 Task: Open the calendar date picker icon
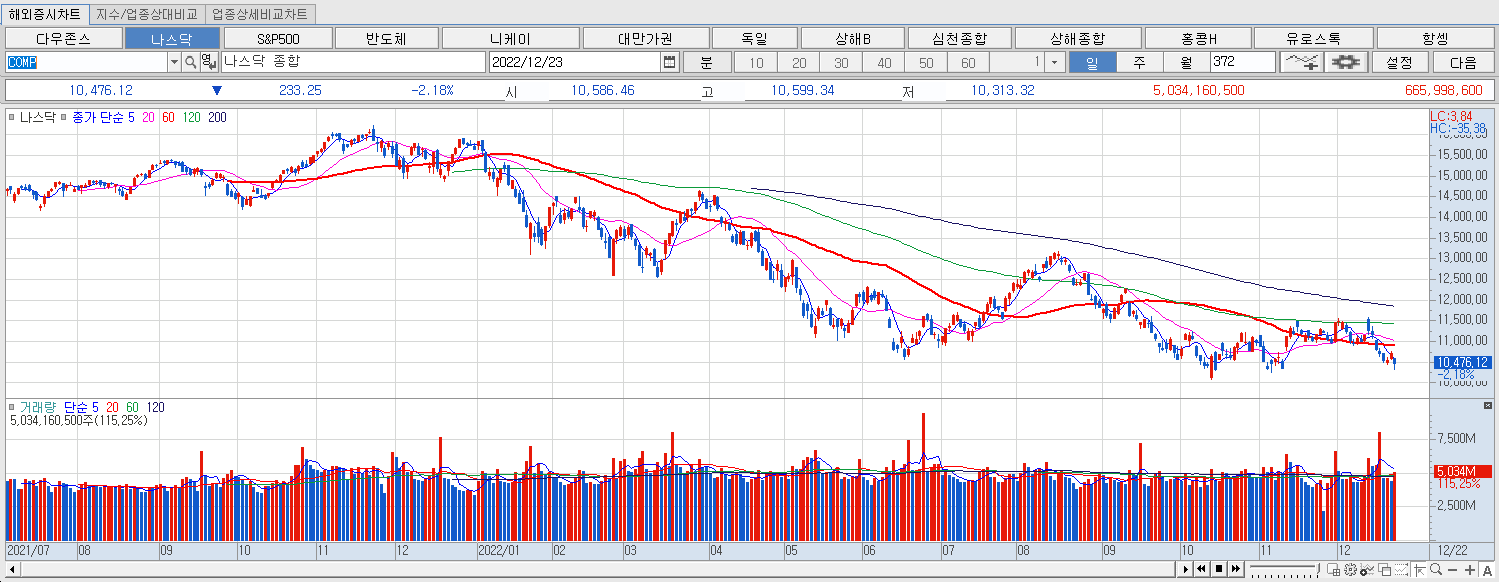point(669,62)
